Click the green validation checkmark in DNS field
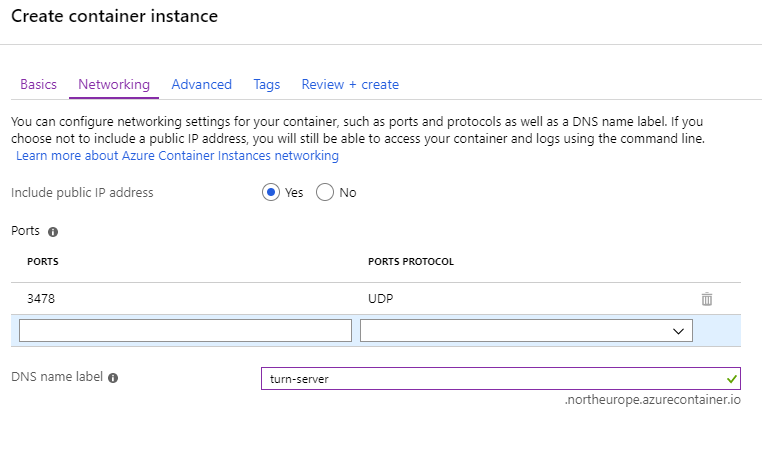The image size is (762, 449). (731, 379)
